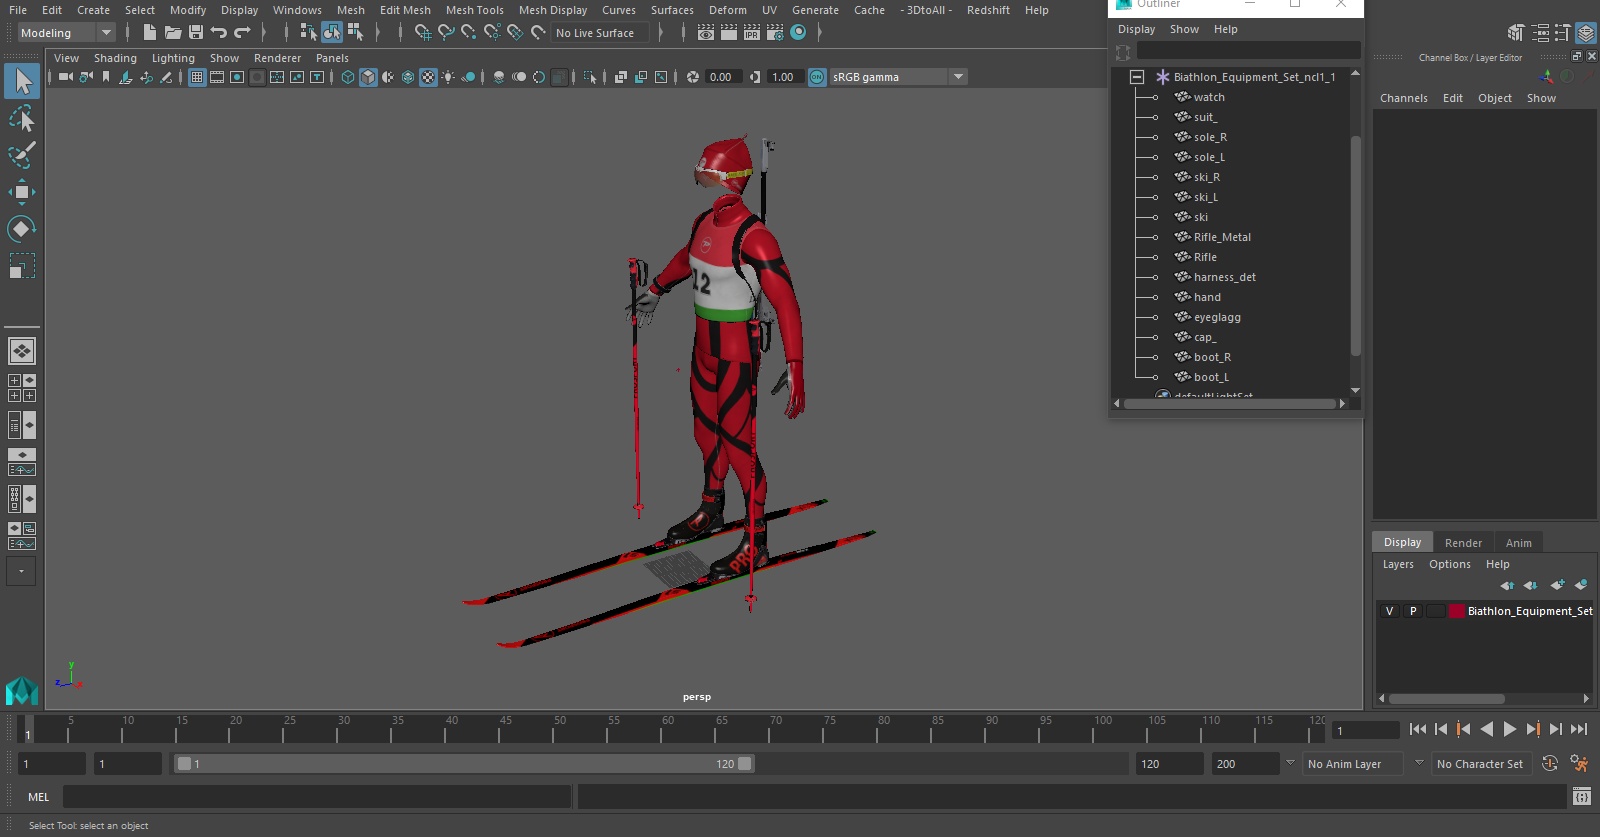Play the animation forwards

click(1510, 729)
